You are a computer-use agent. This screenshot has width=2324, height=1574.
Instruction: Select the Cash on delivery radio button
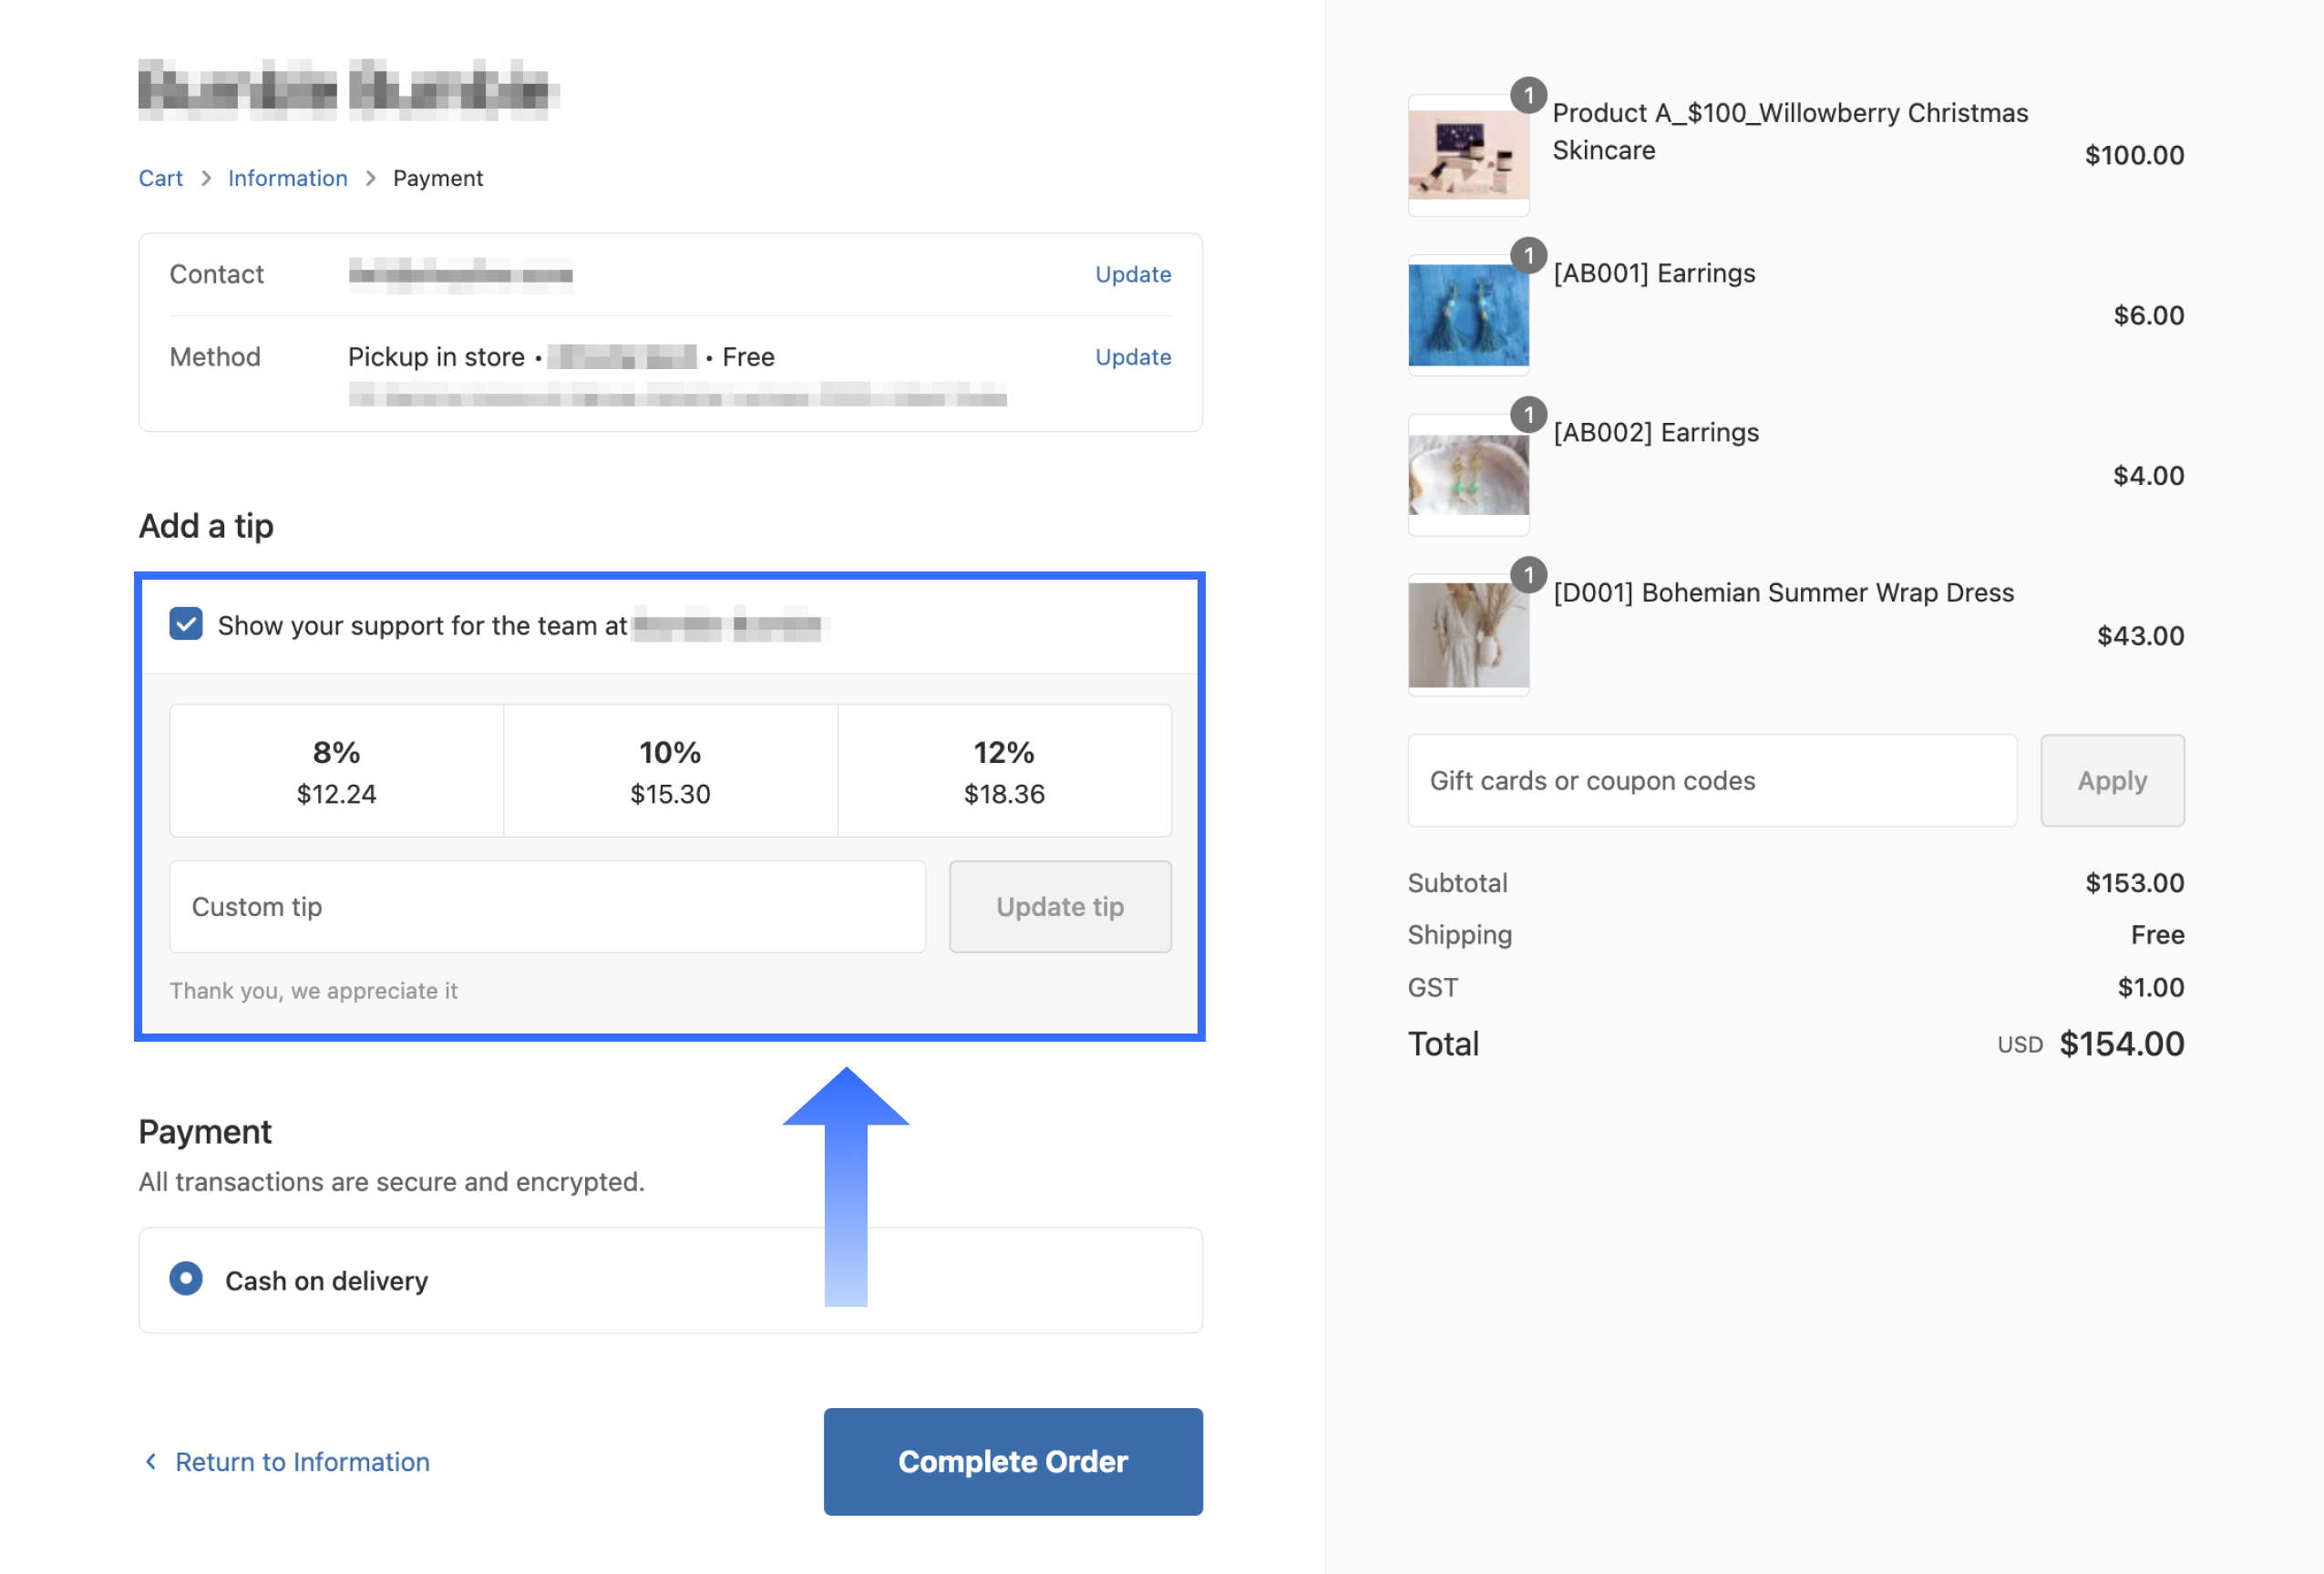[186, 1279]
